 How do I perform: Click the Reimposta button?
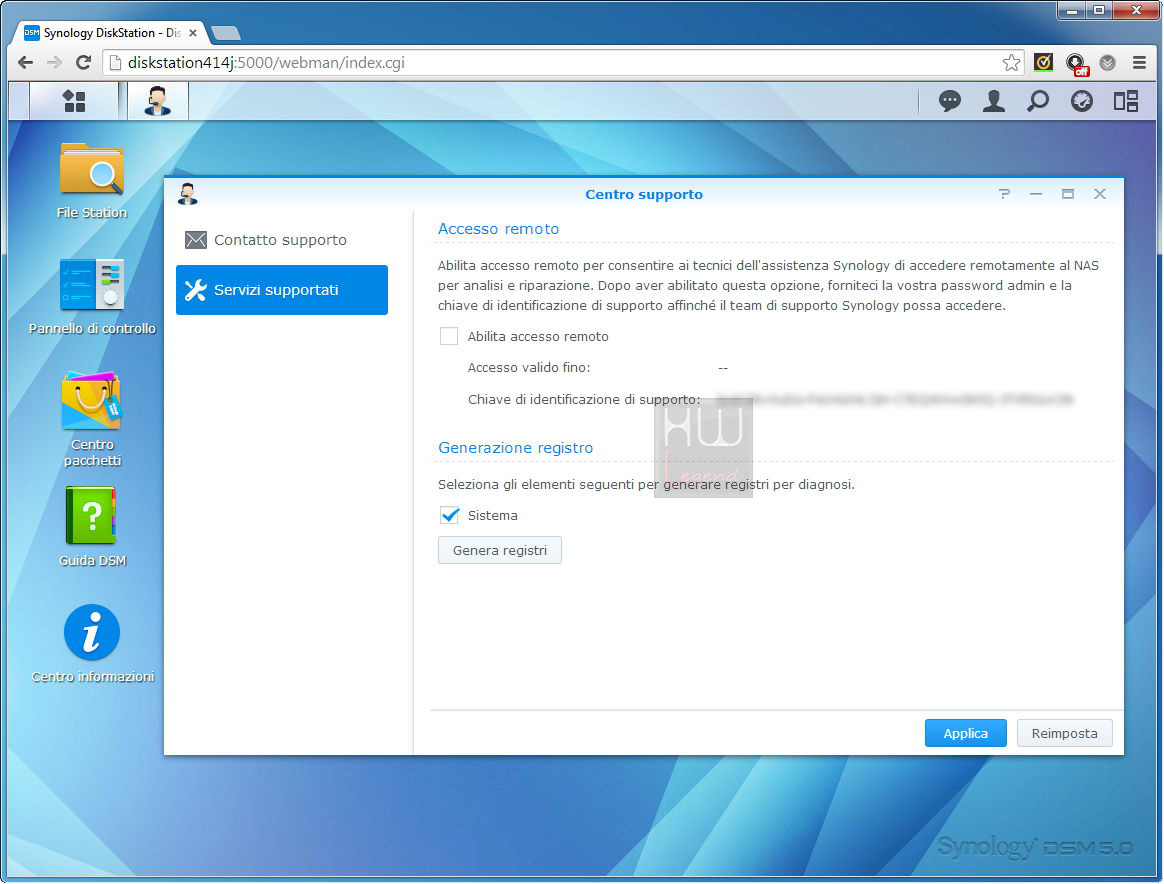(1065, 733)
